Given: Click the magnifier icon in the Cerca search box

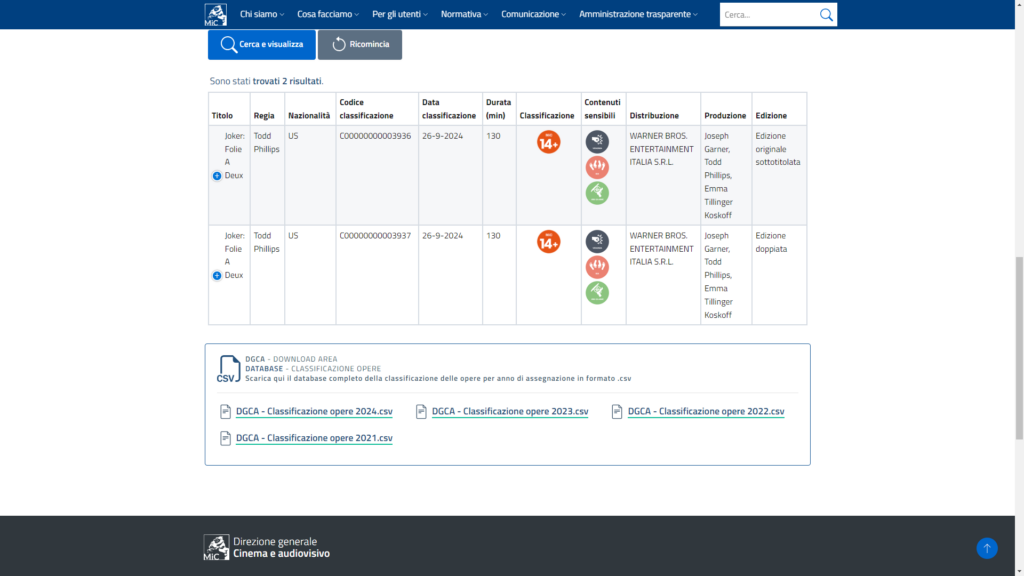Looking at the screenshot, I should click(826, 14).
